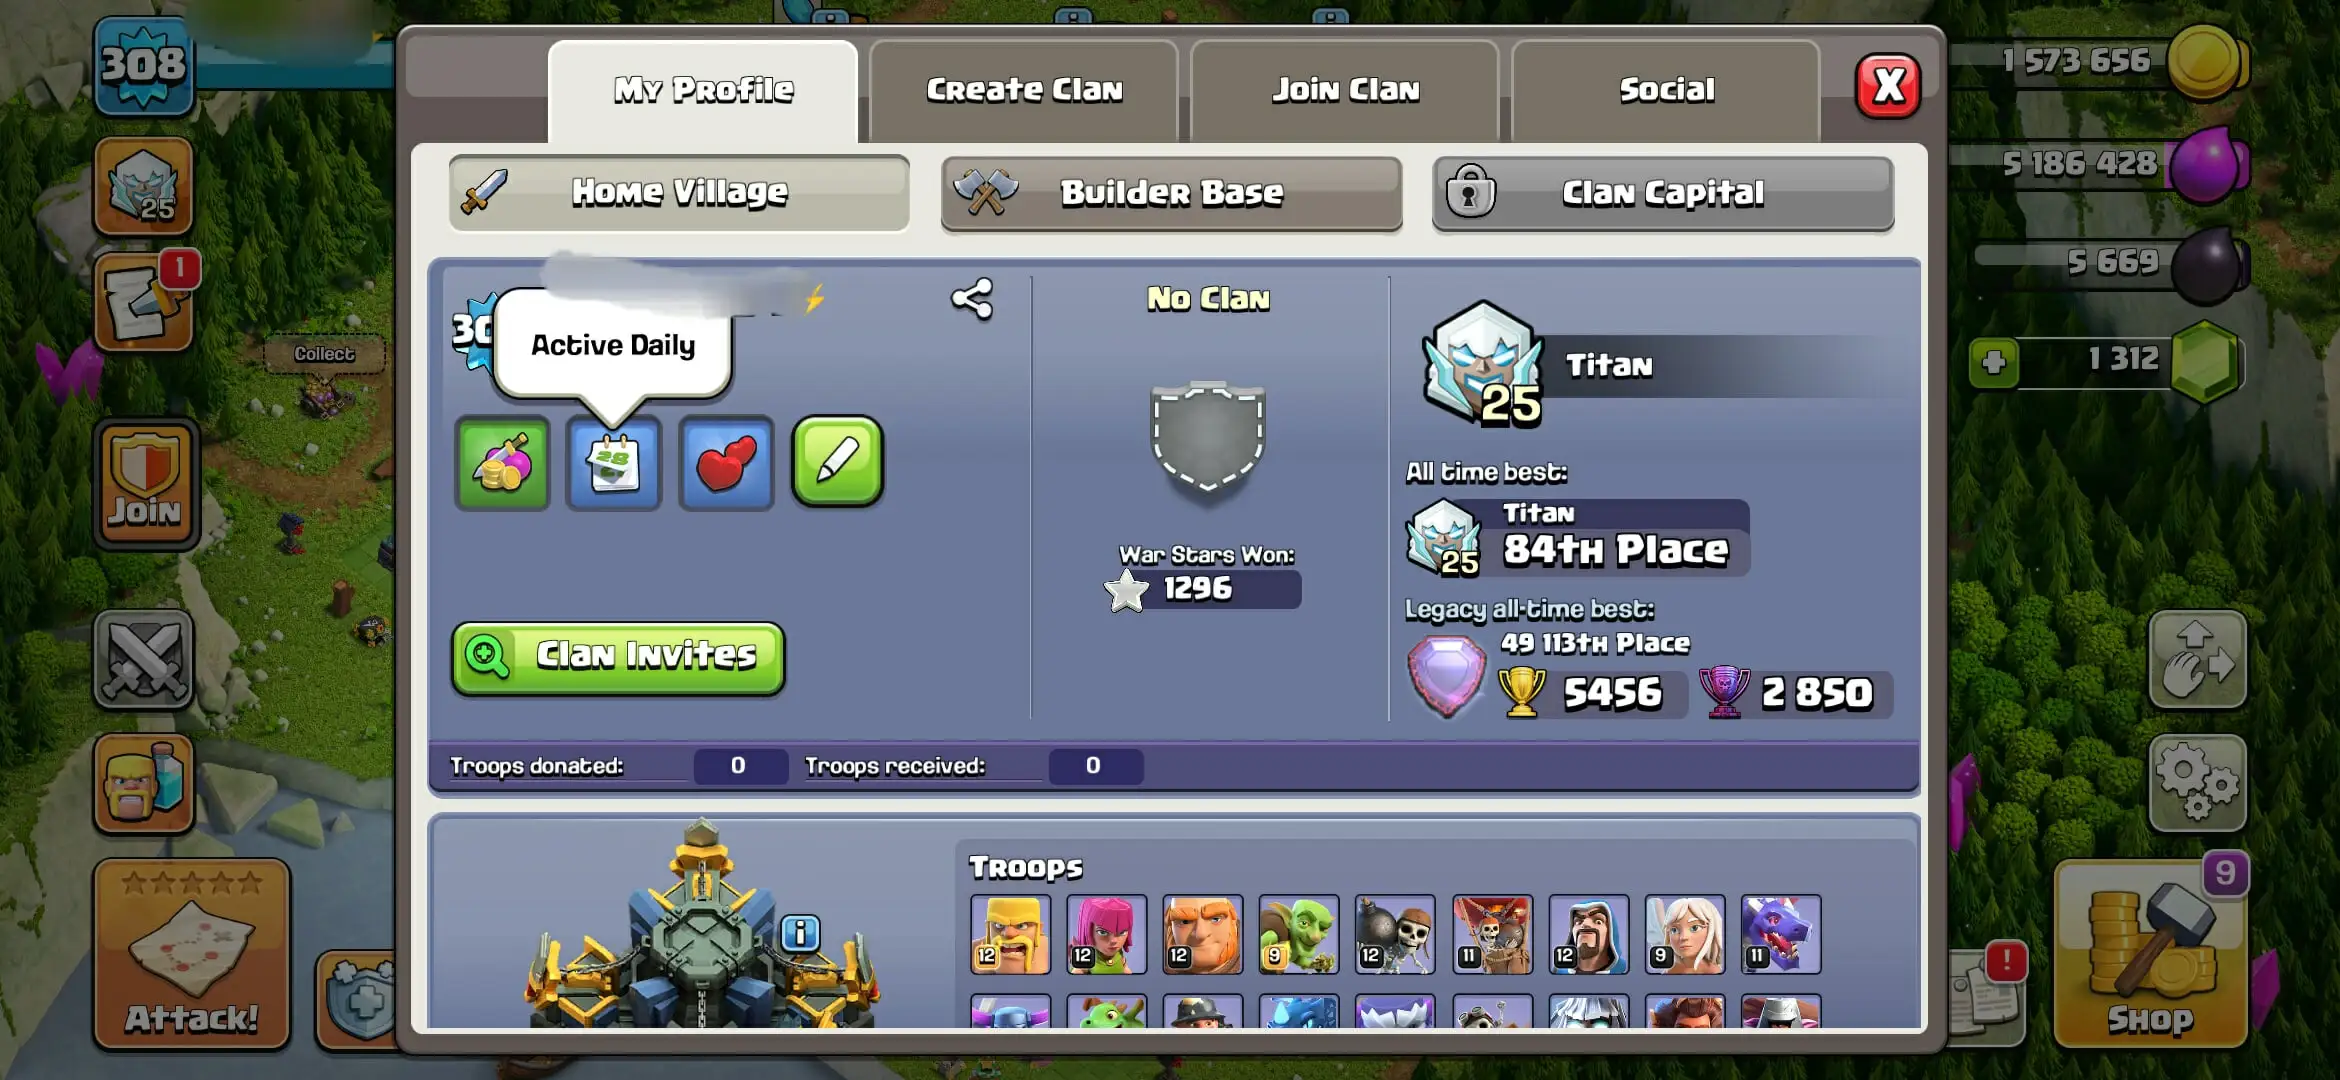Select the Builder Base profile button

point(1171,193)
